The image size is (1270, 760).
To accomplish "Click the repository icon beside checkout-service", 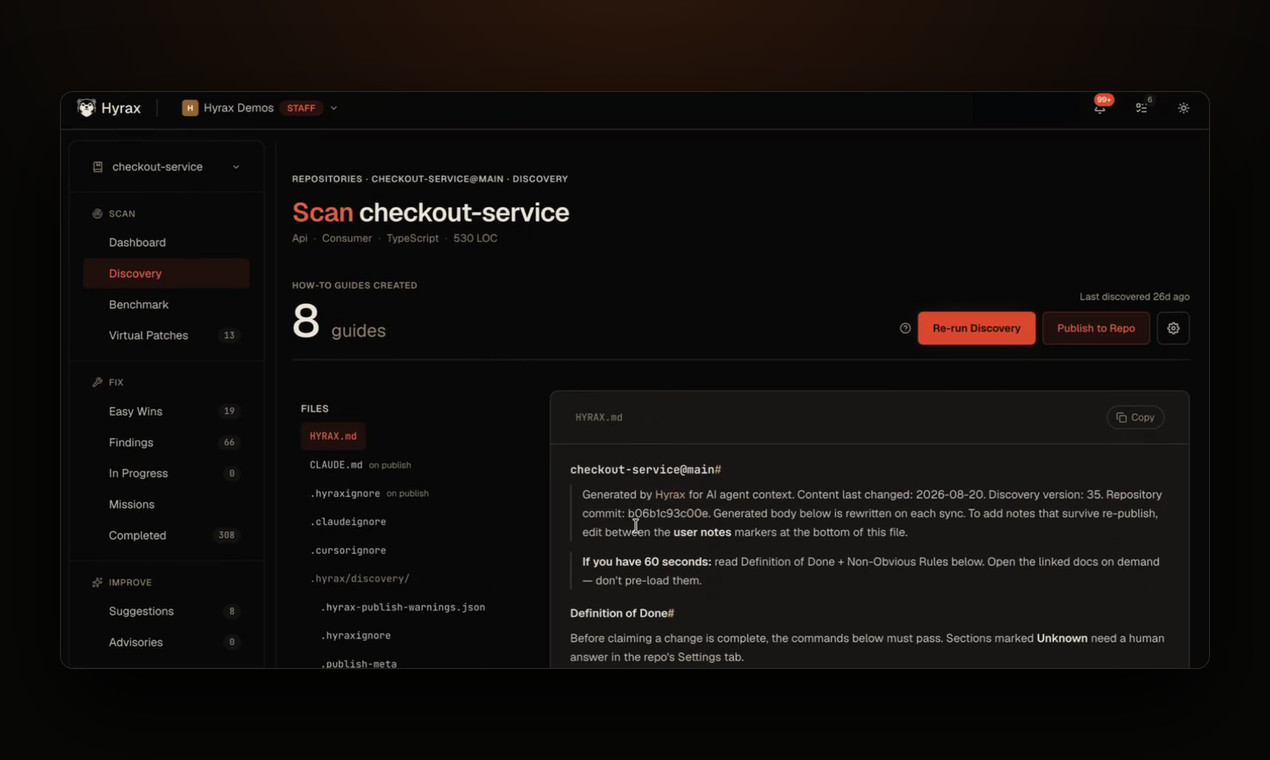I will [98, 167].
